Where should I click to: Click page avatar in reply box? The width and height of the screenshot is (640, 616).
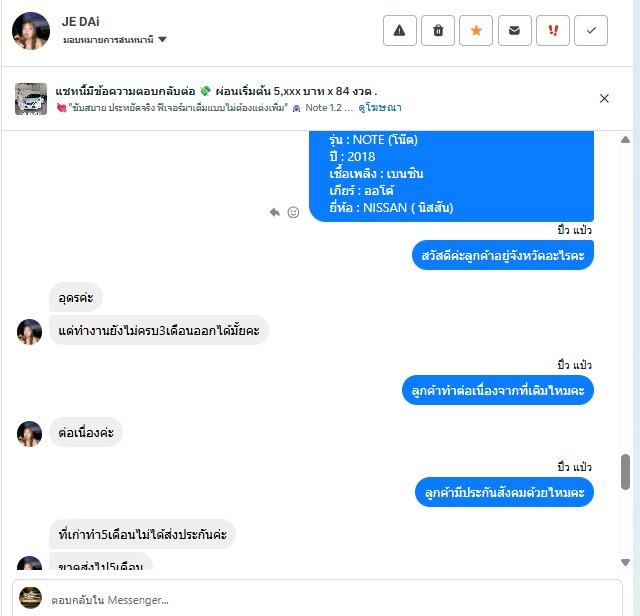click(x=31, y=598)
